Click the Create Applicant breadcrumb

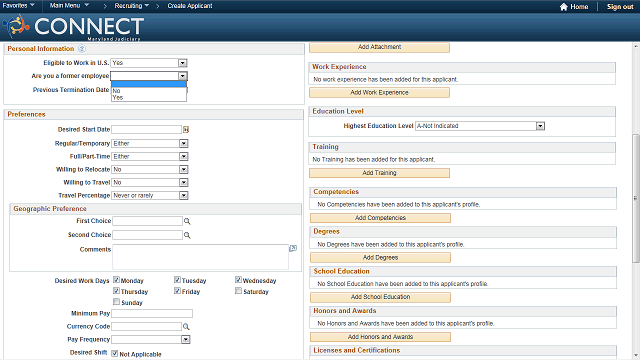point(190,6)
